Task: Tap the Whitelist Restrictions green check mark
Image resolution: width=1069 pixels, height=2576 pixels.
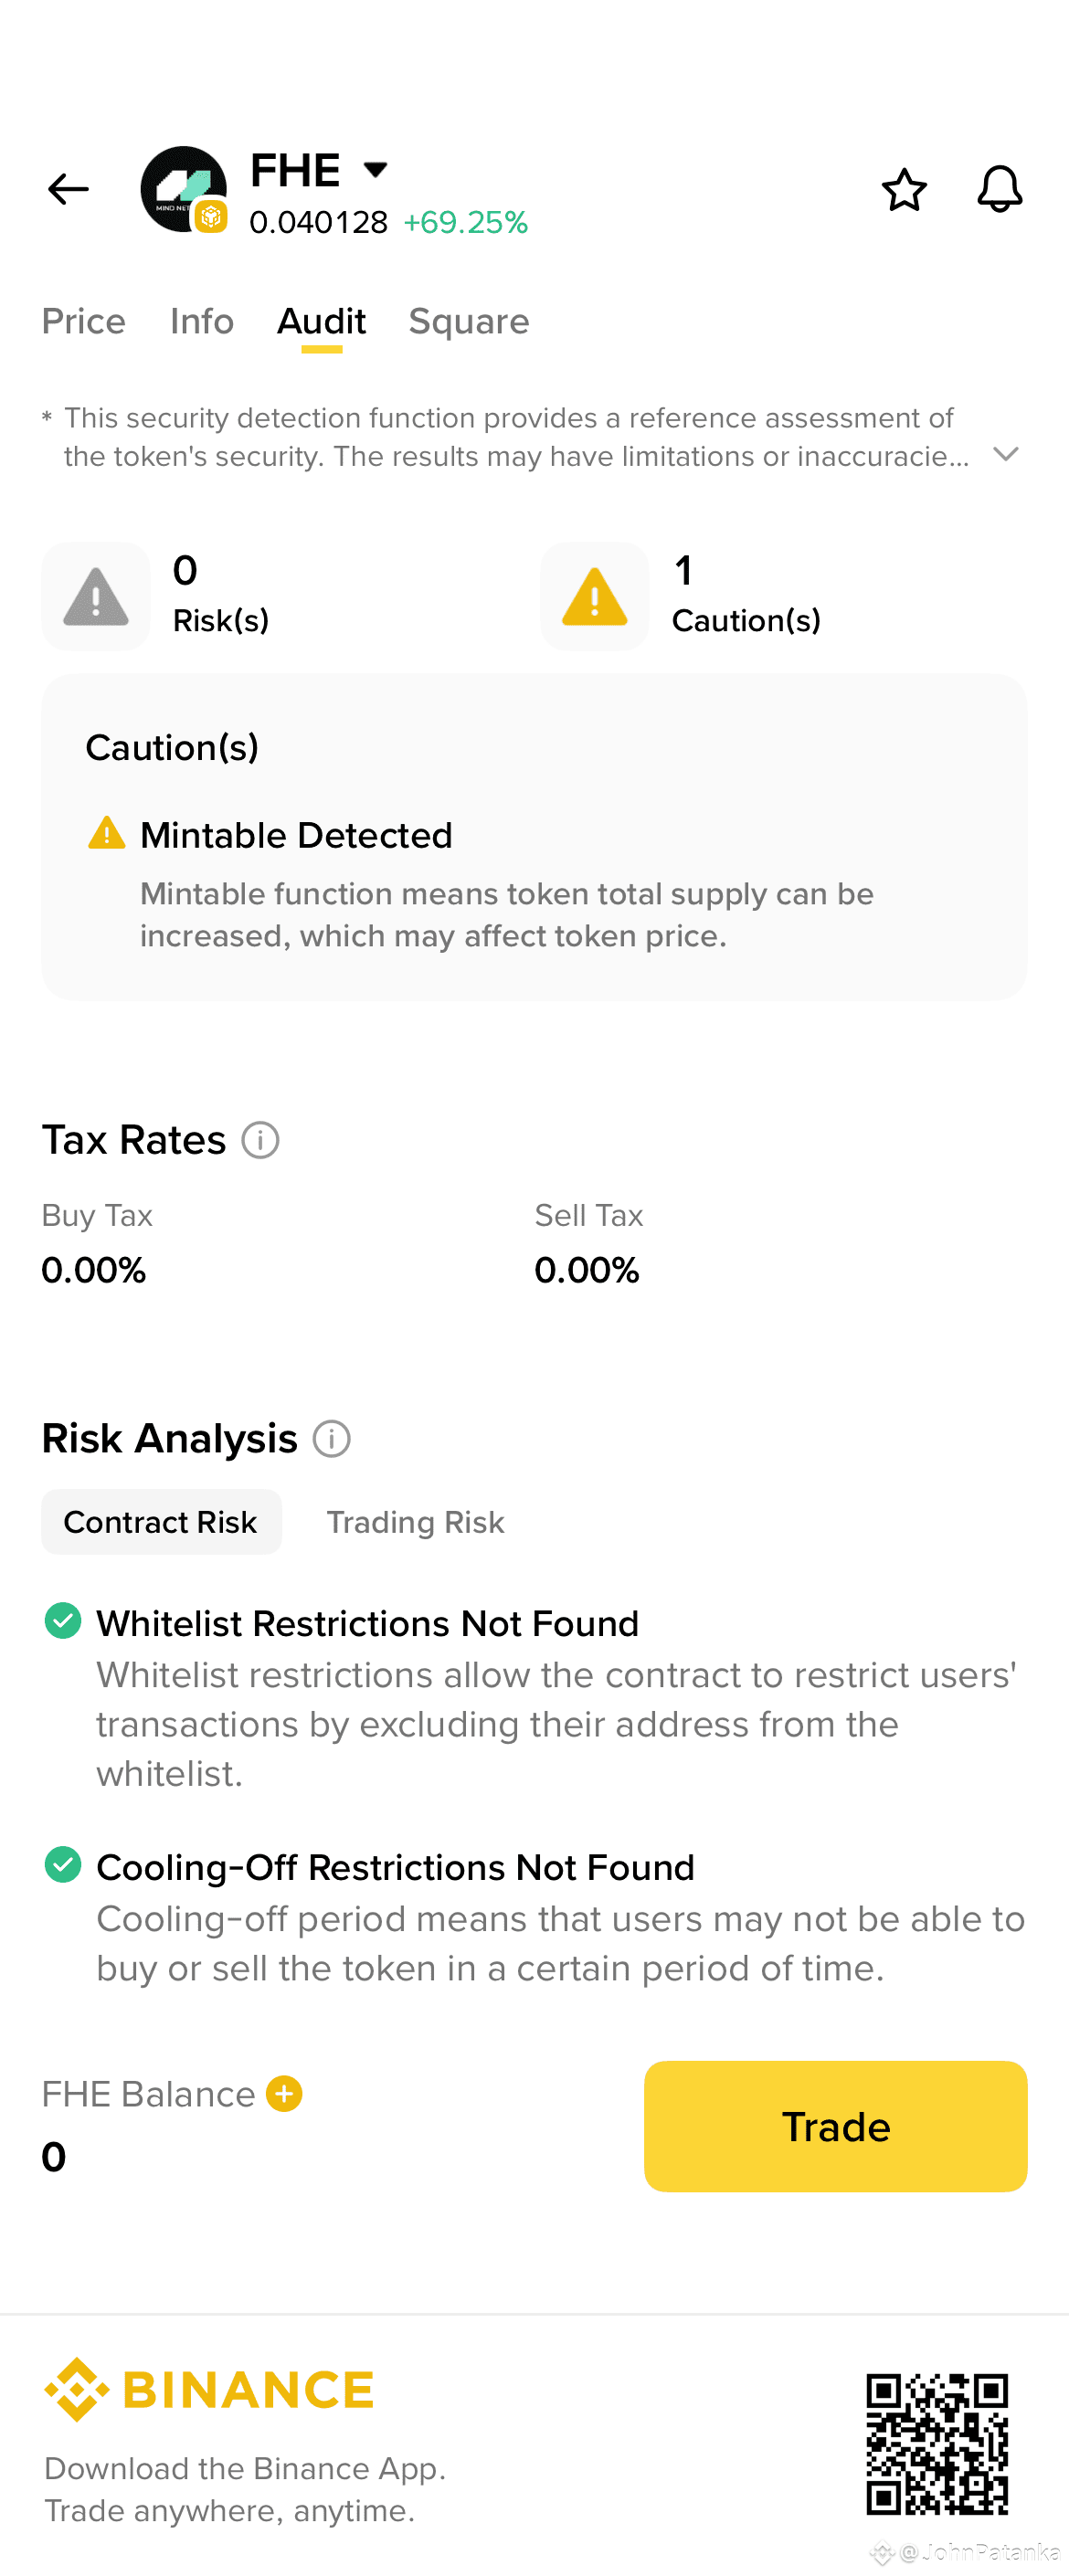Action: [x=63, y=1620]
